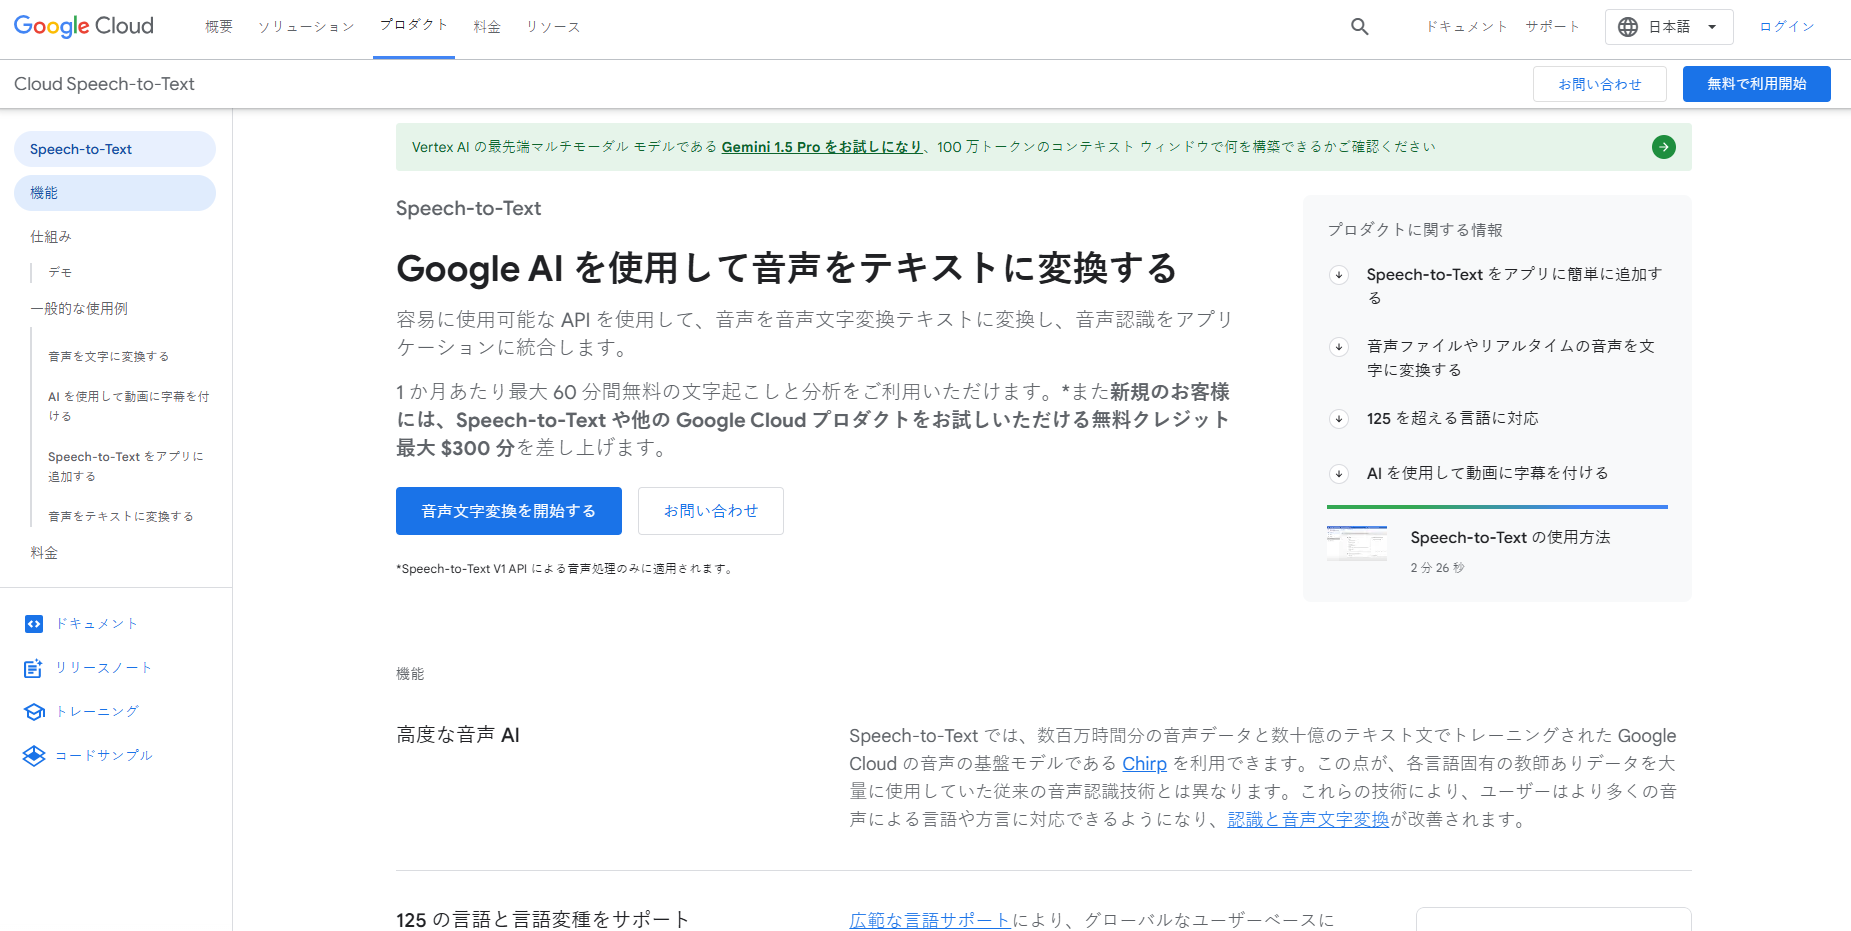Open the 料金 top nav item
Image resolution: width=1851 pixels, height=931 pixels.
tap(487, 27)
